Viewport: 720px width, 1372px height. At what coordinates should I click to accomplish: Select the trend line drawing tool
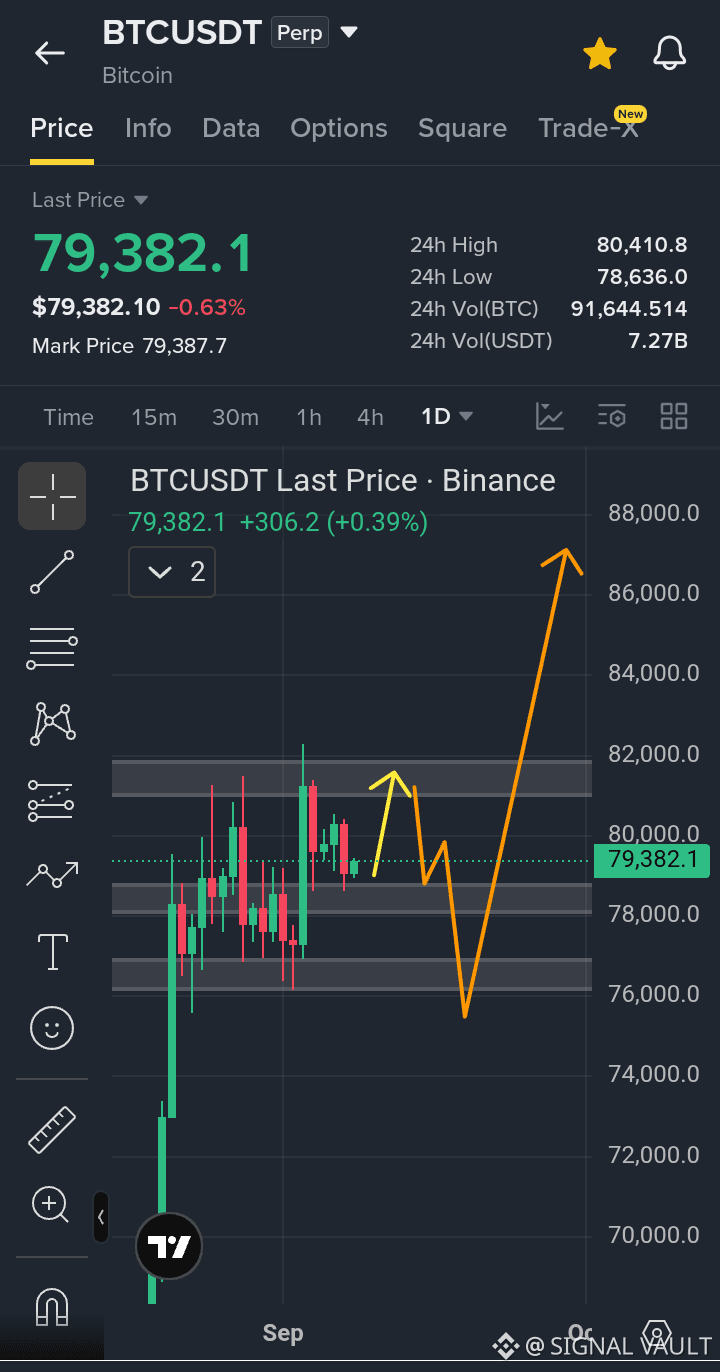click(52, 572)
